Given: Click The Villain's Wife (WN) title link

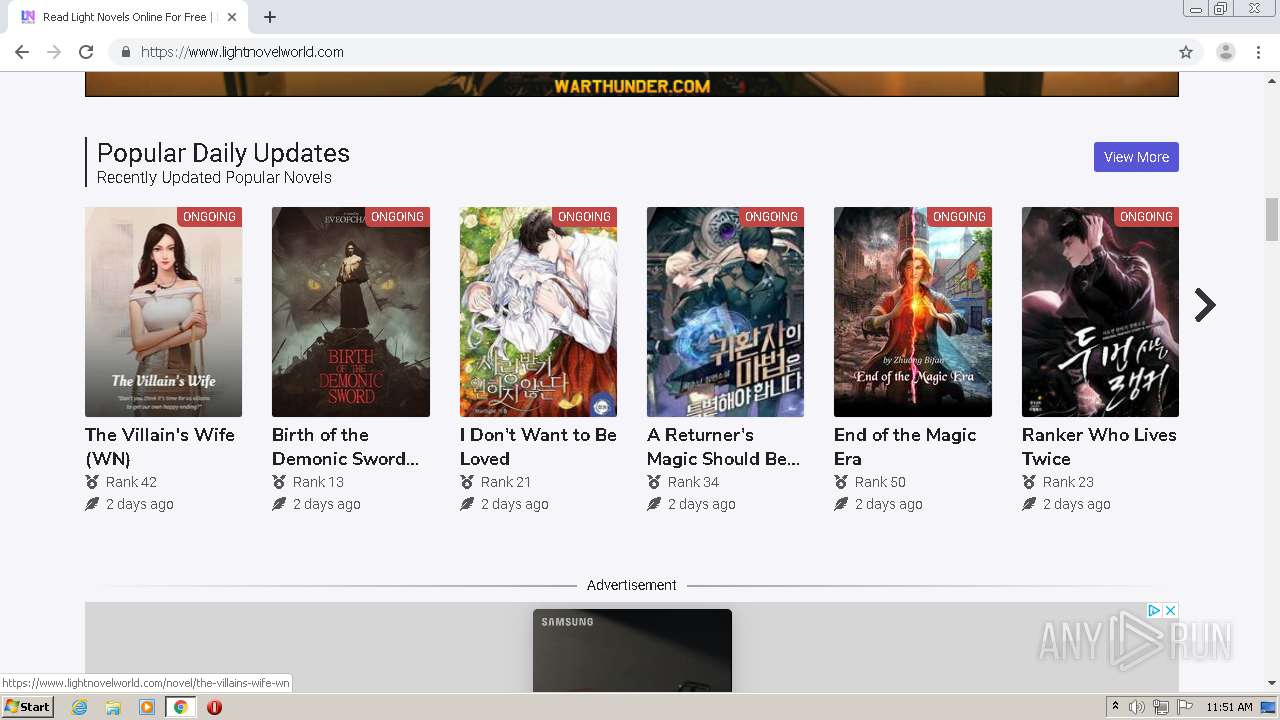Looking at the screenshot, I should (160, 447).
